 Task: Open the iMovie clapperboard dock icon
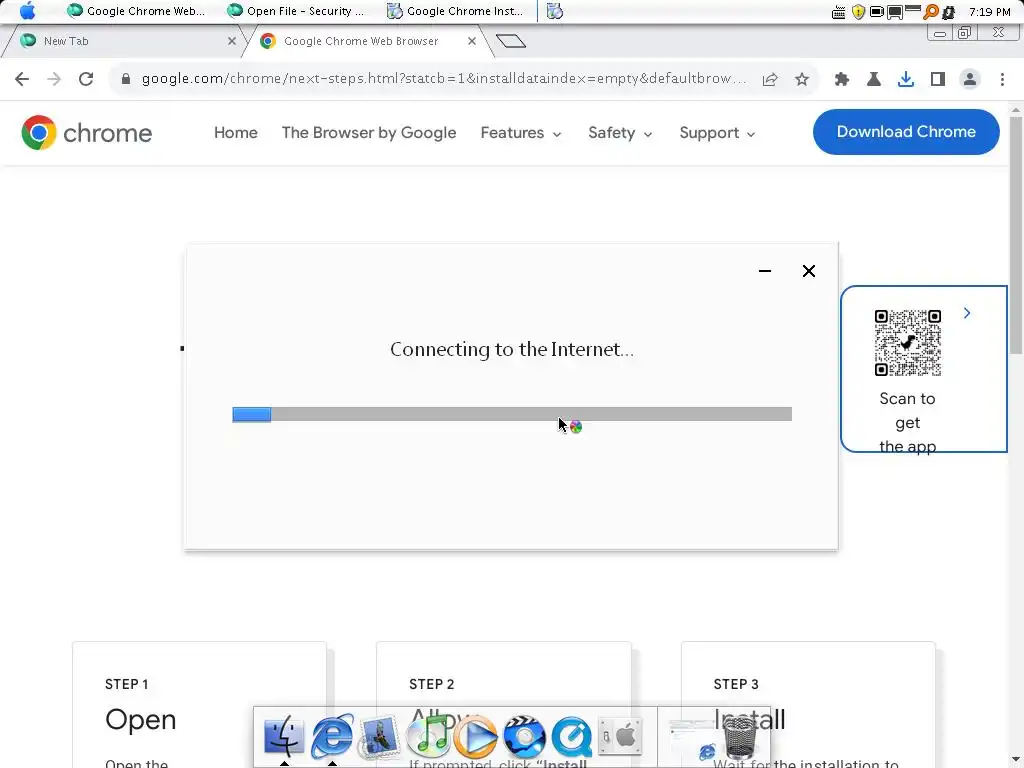tap(524, 737)
